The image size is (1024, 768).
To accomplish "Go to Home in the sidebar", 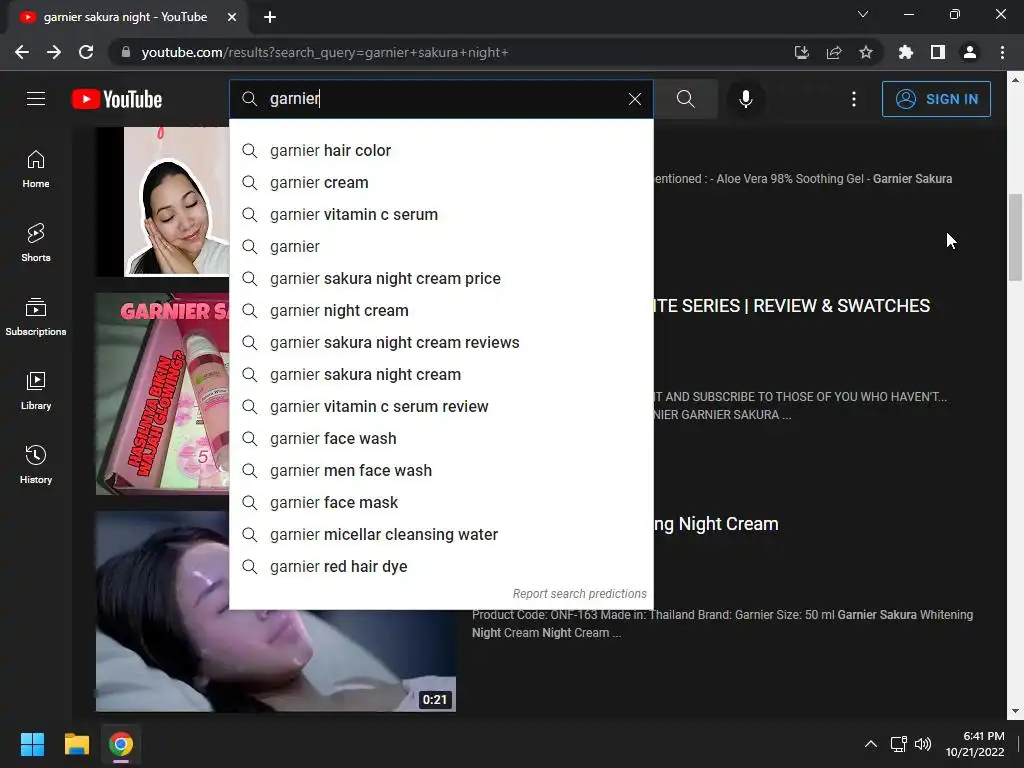I will (36, 168).
